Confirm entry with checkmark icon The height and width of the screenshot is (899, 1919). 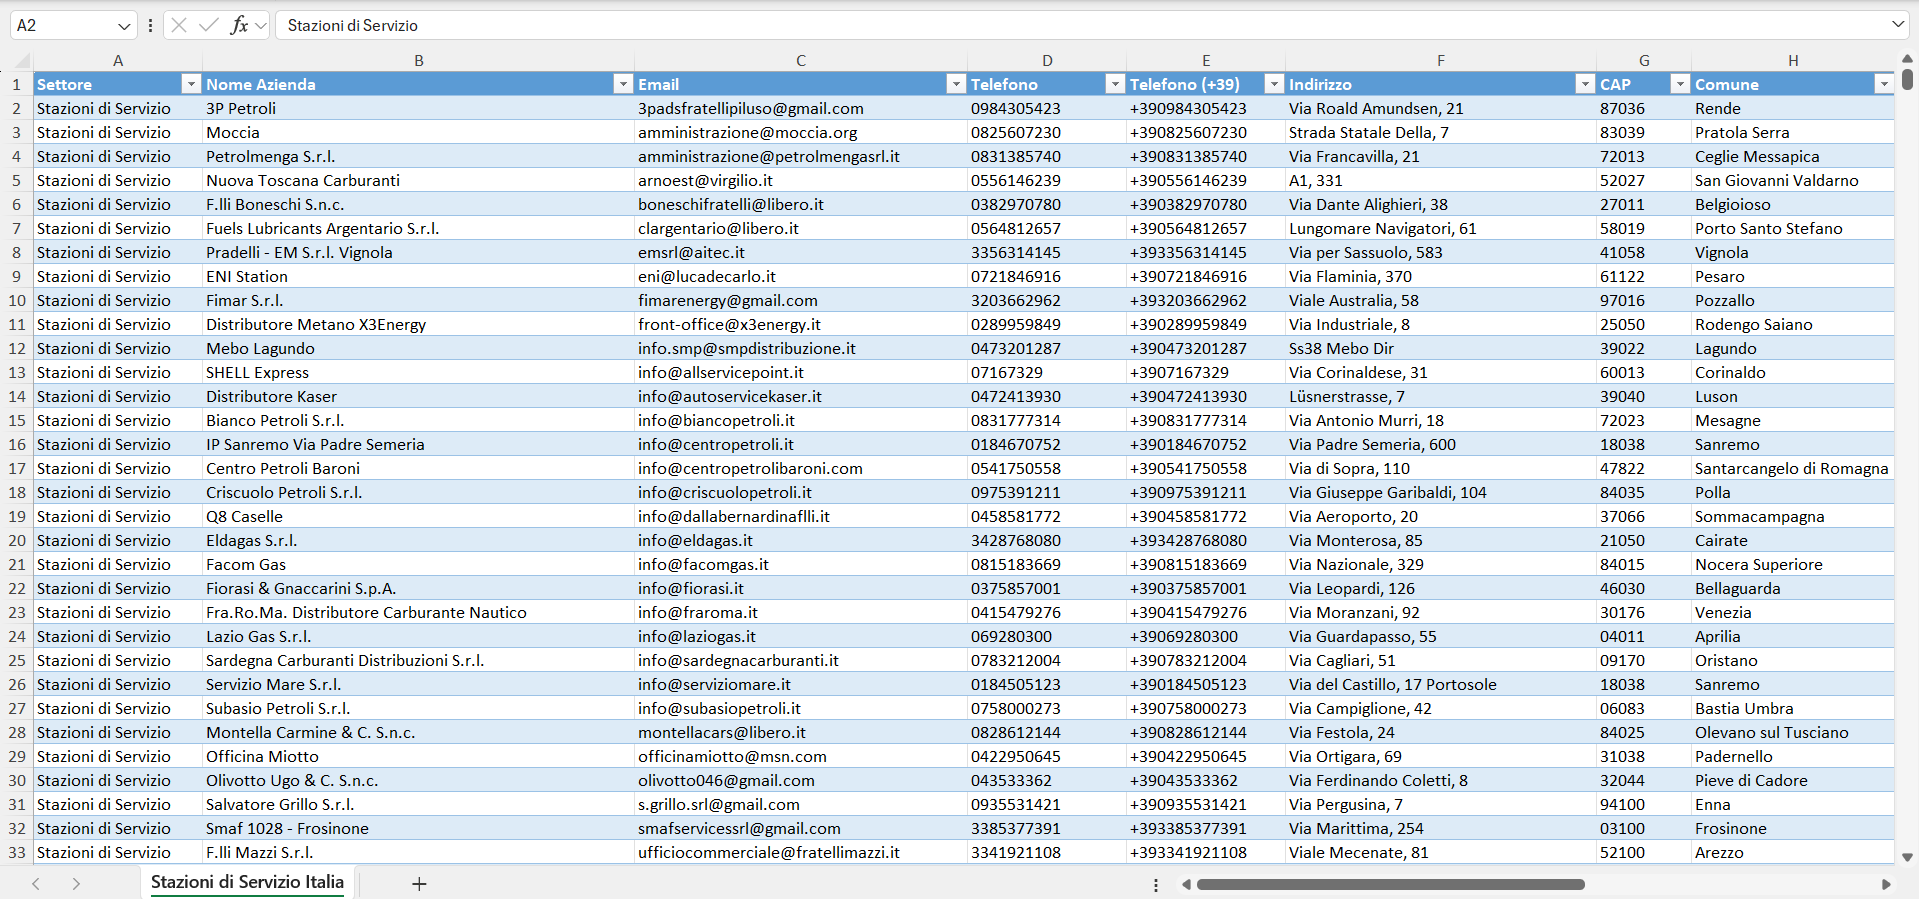click(209, 25)
